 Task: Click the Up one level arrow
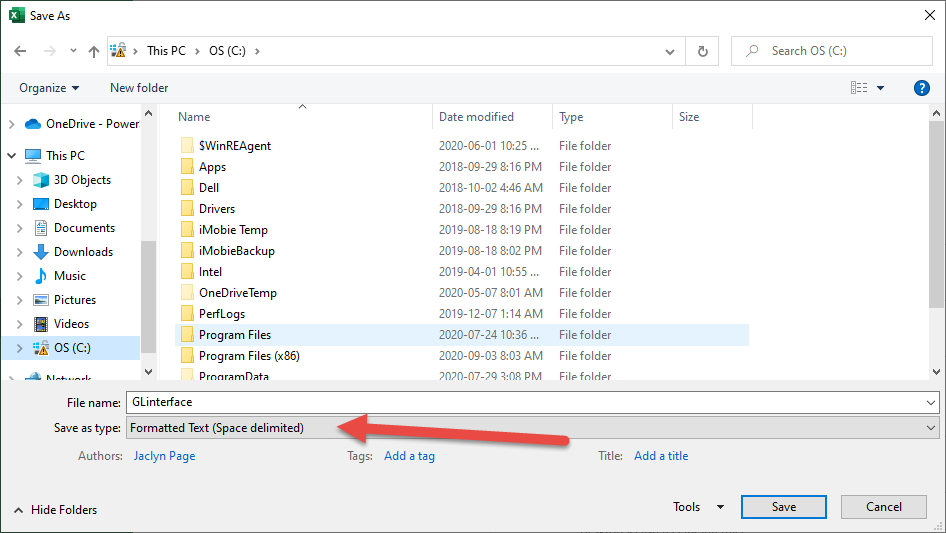(x=94, y=51)
